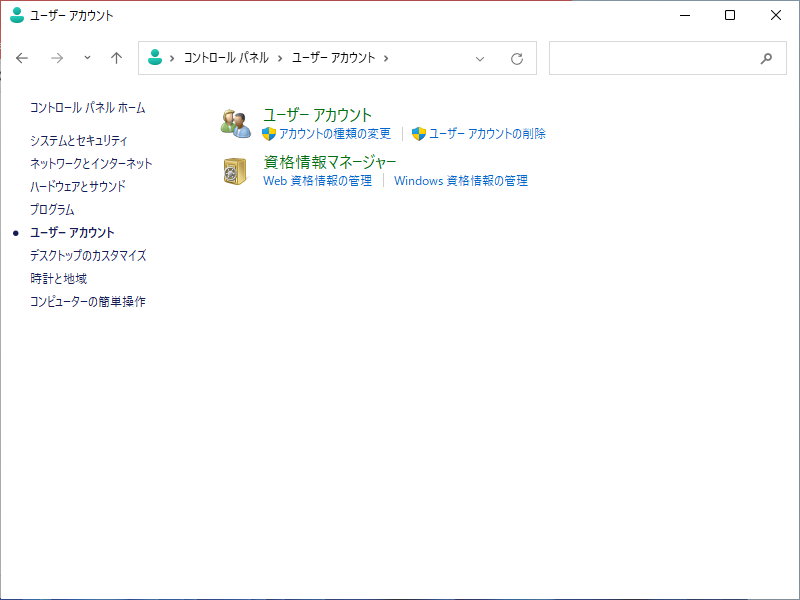This screenshot has width=800, height=600.
Task: Select ユーザー アカウント breadcrumb in the address bar
Action: (x=333, y=58)
